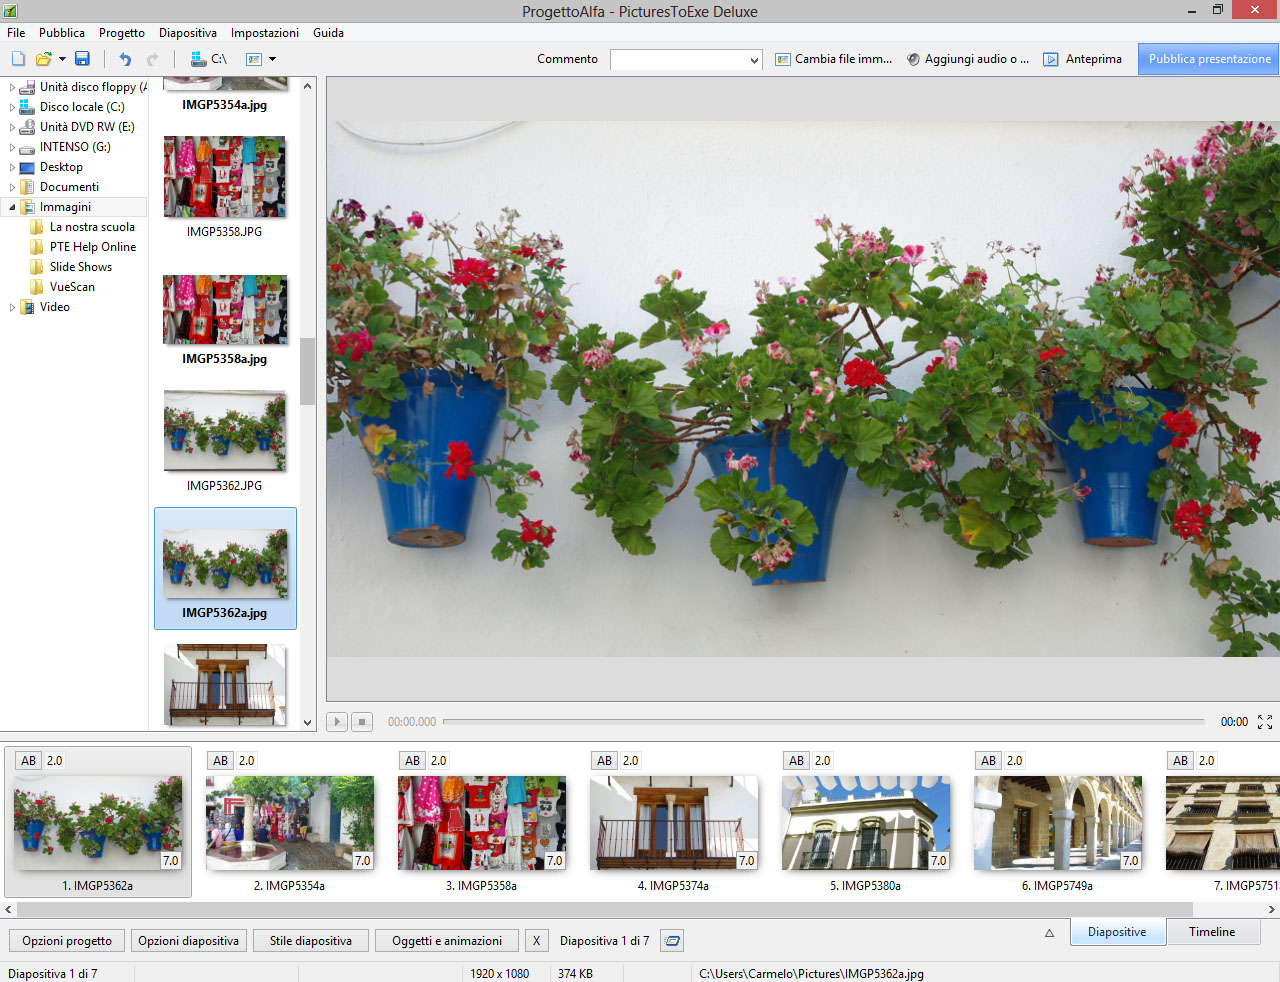Click the AB transition icon on slide 3

[x=412, y=761]
